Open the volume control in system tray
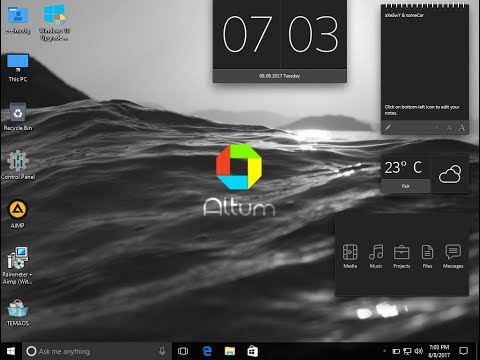This screenshot has width=480, height=360. coord(419,351)
